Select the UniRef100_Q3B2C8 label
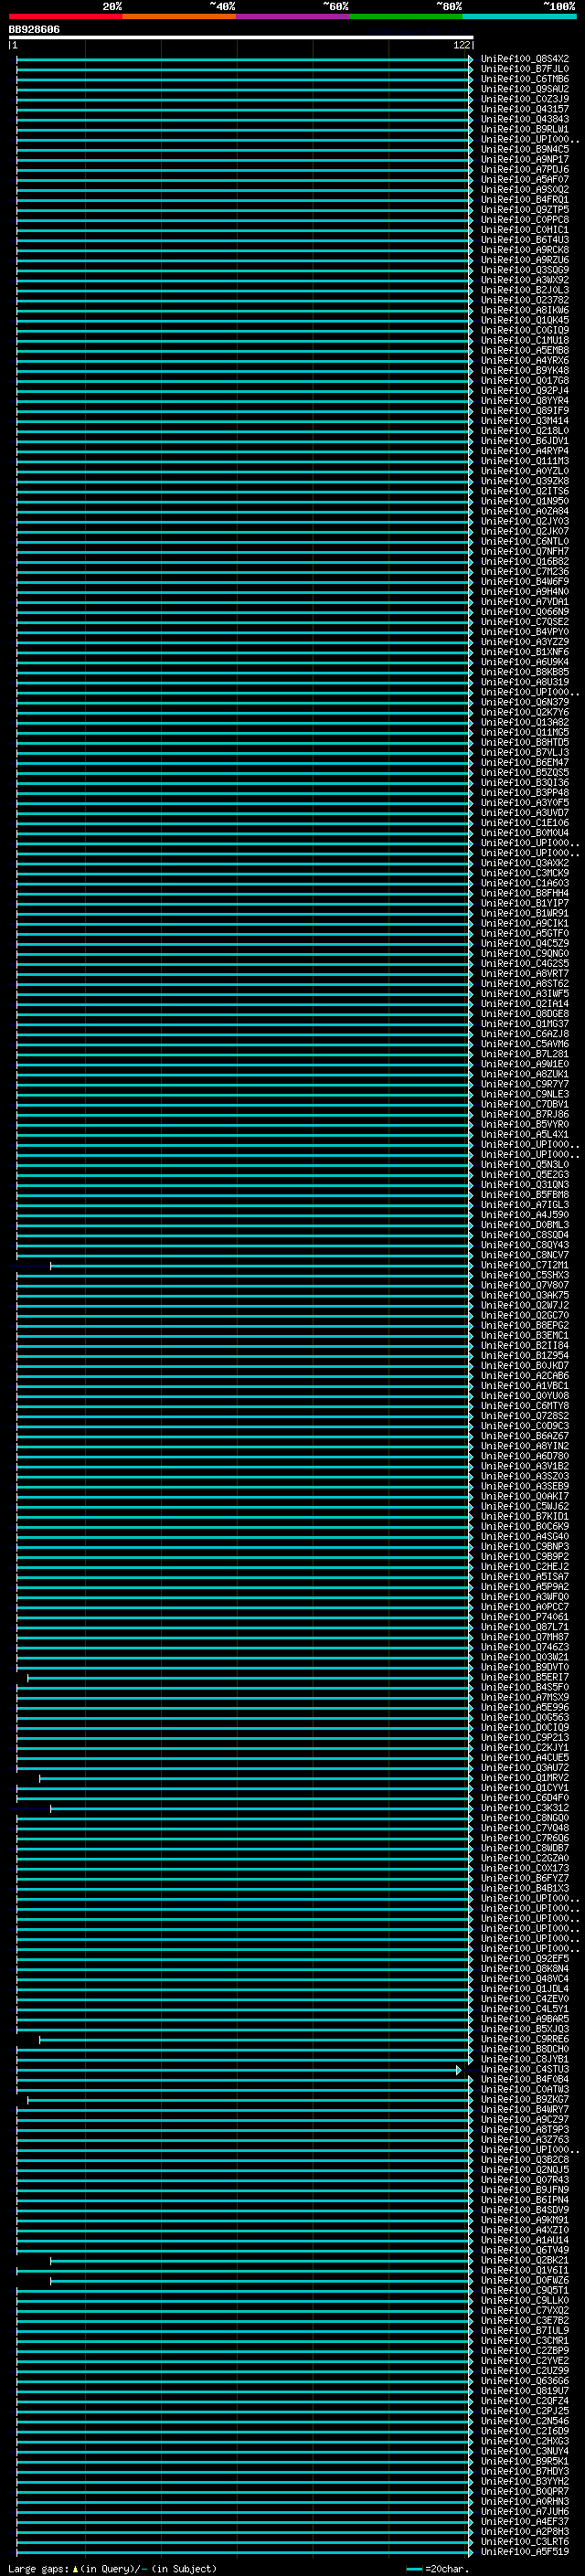The height and width of the screenshot is (2576, 585). point(525,2159)
